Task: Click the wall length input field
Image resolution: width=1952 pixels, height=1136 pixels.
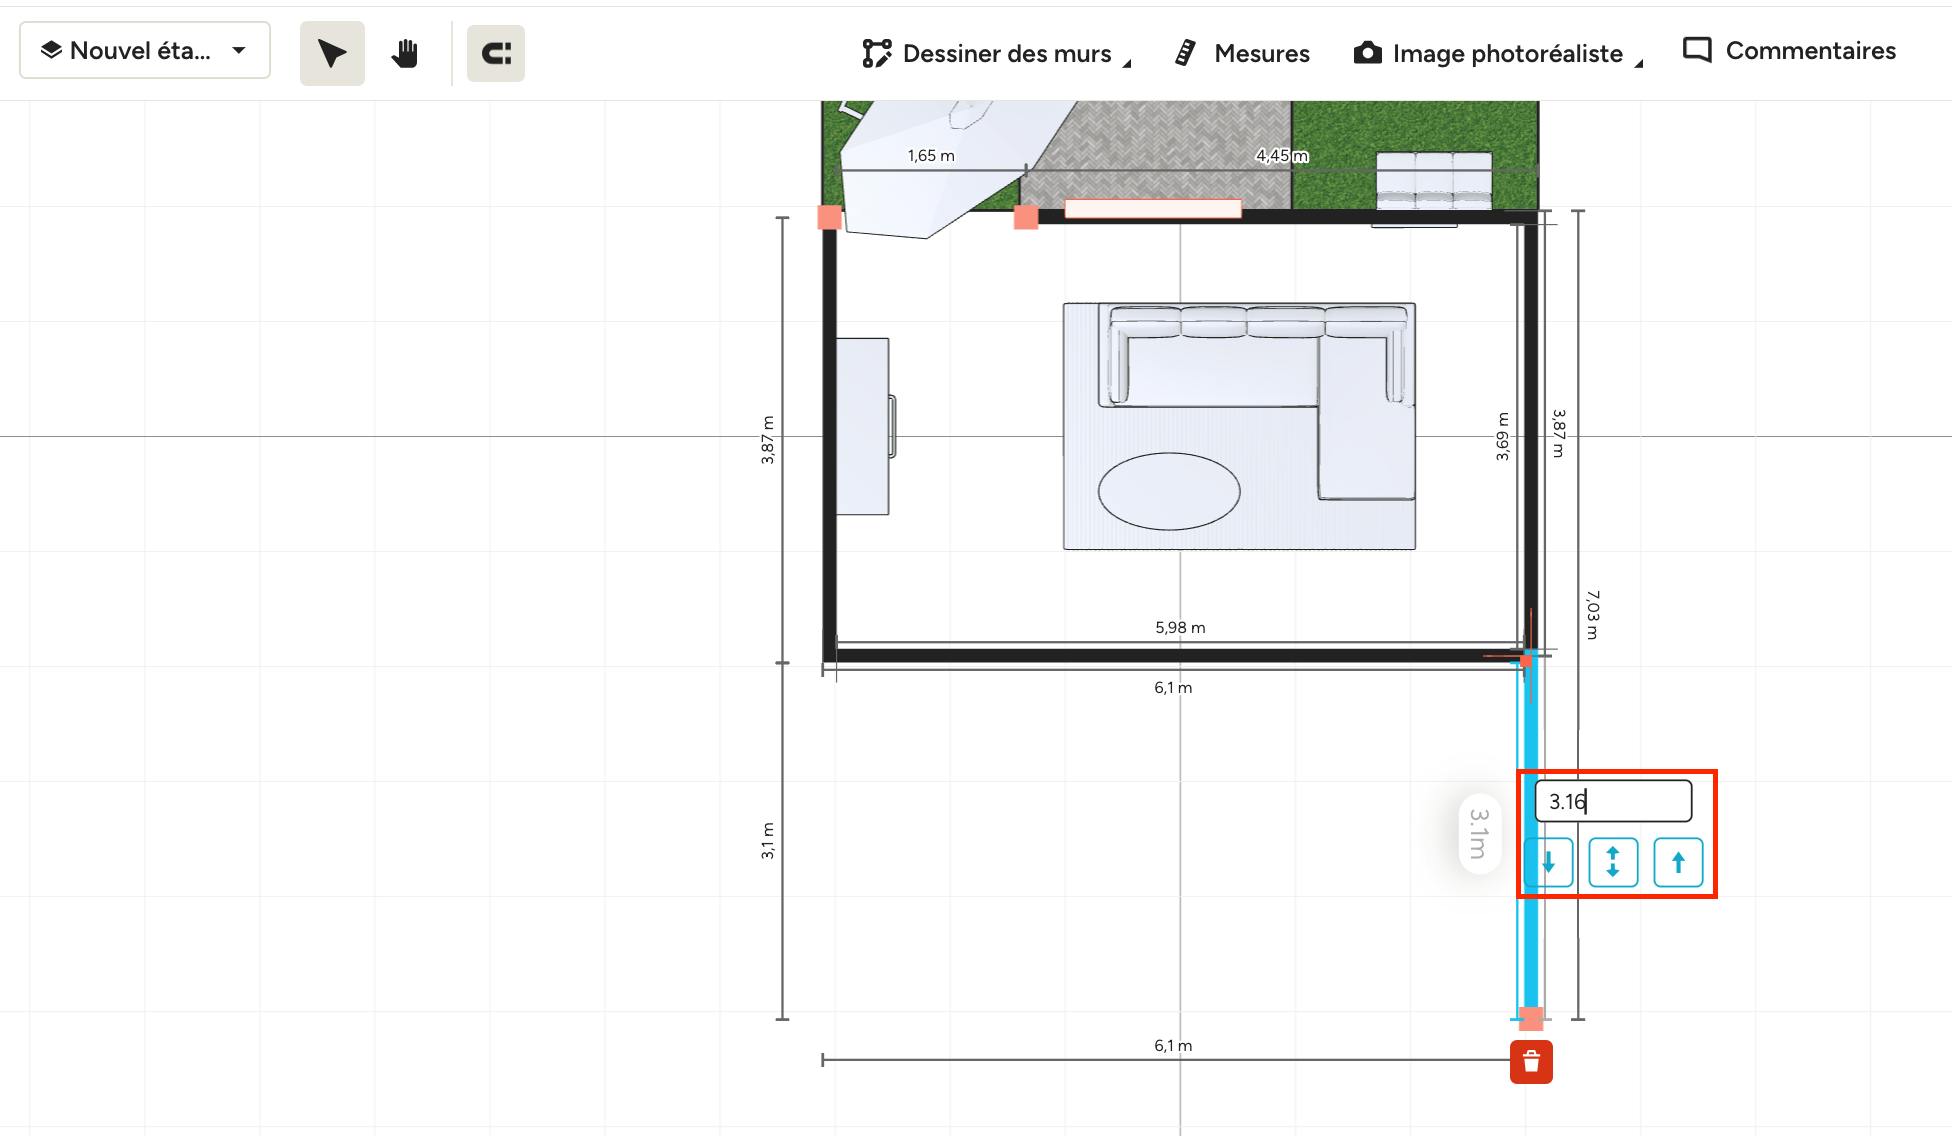Action: pyautogui.click(x=1612, y=801)
